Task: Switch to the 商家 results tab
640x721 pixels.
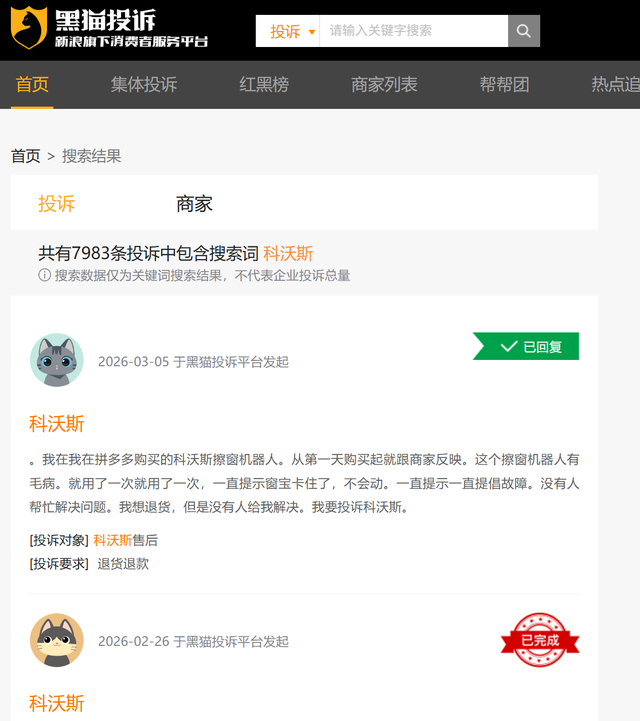Action: pyautogui.click(x=194, y=204)
